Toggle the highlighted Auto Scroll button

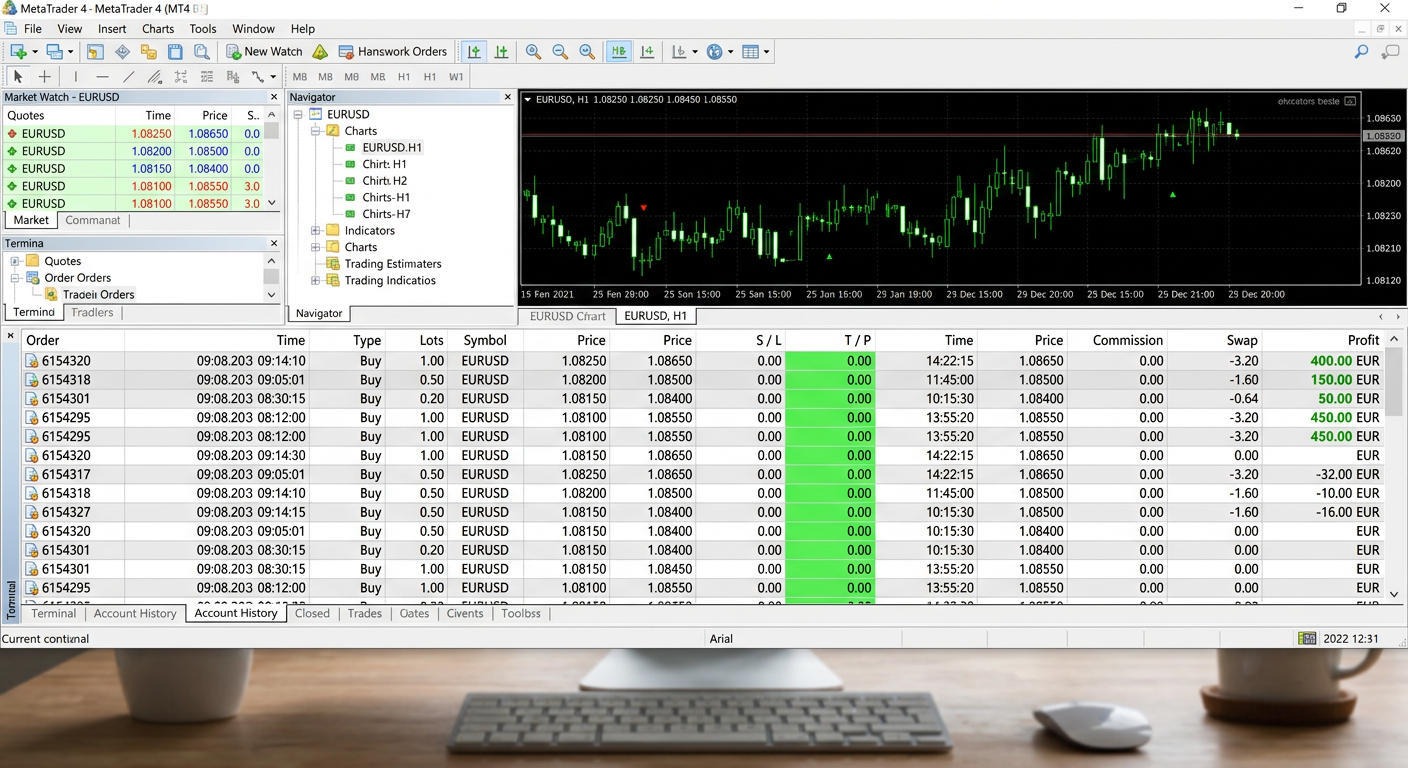pos(619,52)
